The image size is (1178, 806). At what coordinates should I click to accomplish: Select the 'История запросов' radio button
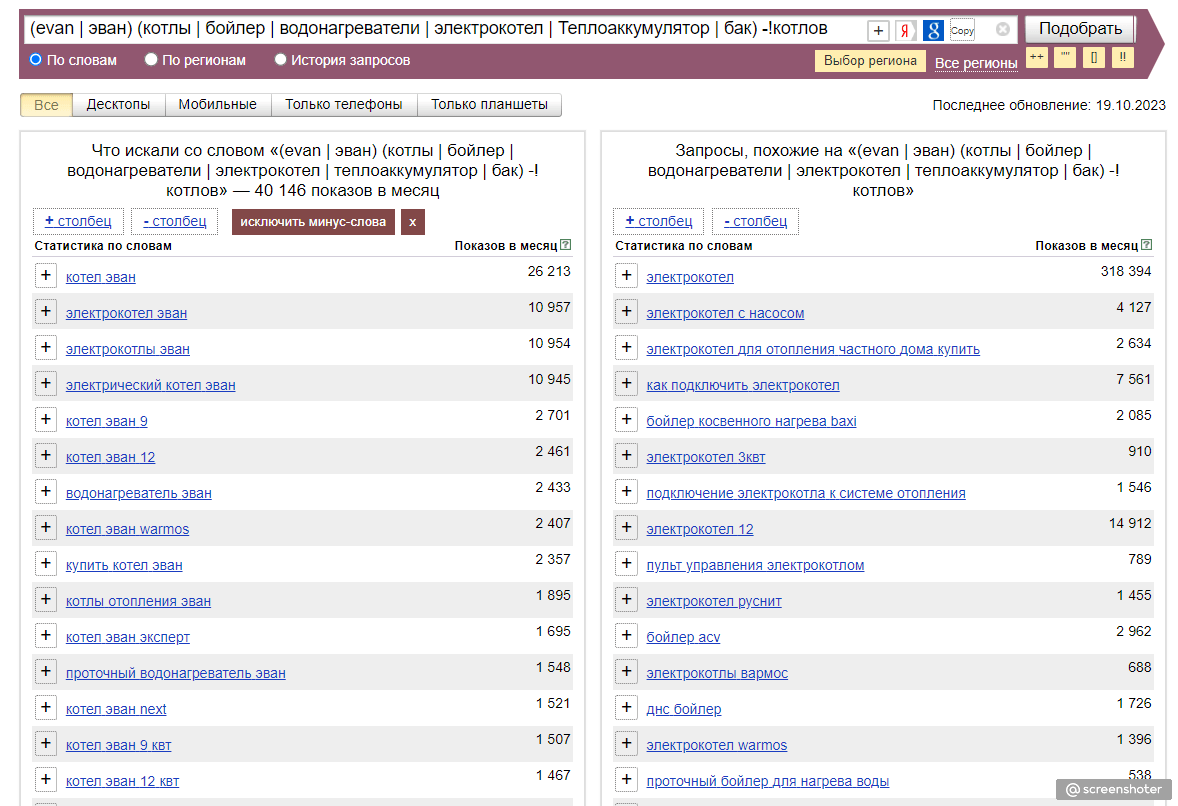click(x=280, y=59)
